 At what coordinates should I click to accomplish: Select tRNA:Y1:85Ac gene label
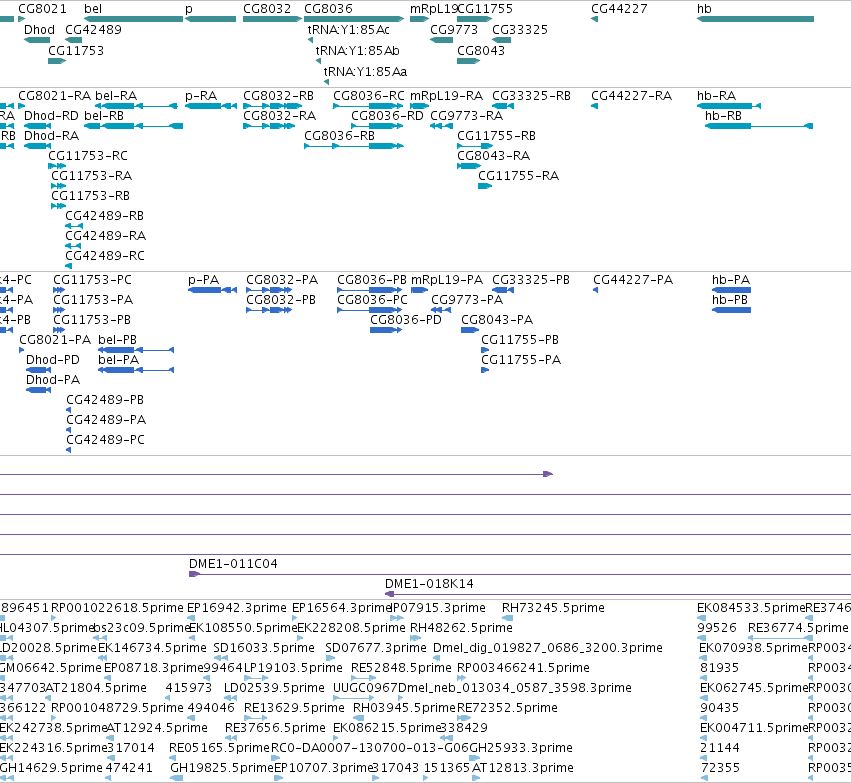(x=348, y=30)
